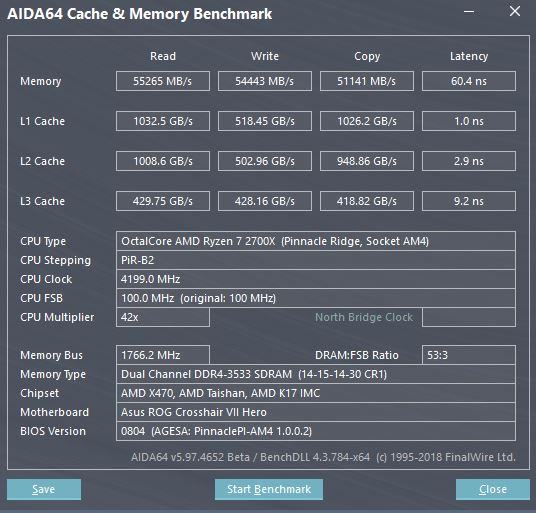Click the Read column header
The height and width of the screenshot is (513, 536).
163,56
